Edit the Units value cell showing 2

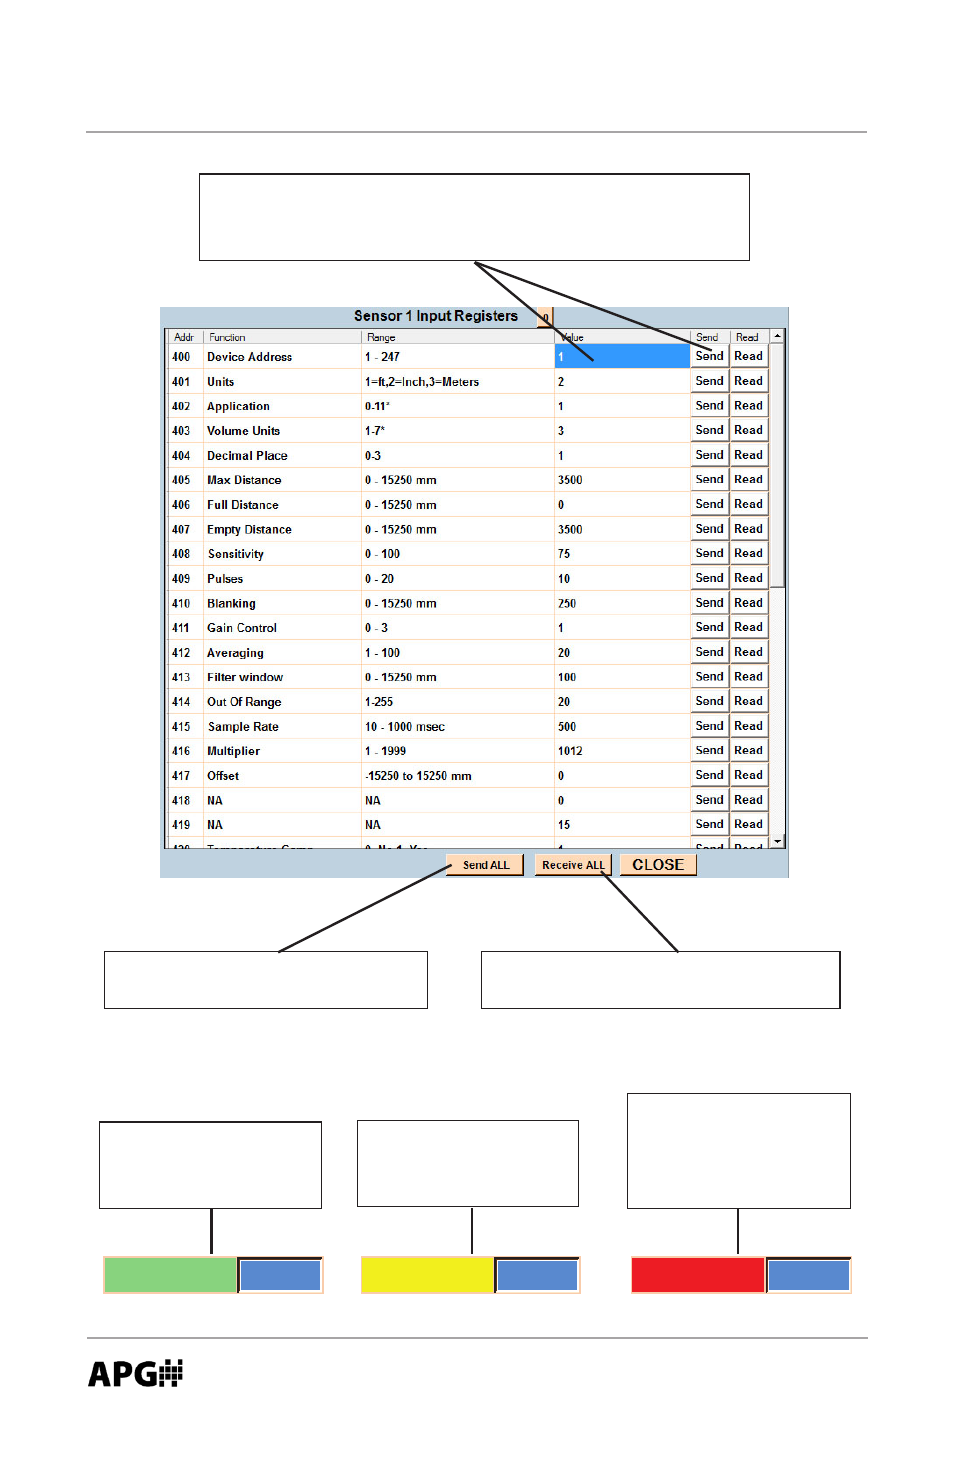622,381
